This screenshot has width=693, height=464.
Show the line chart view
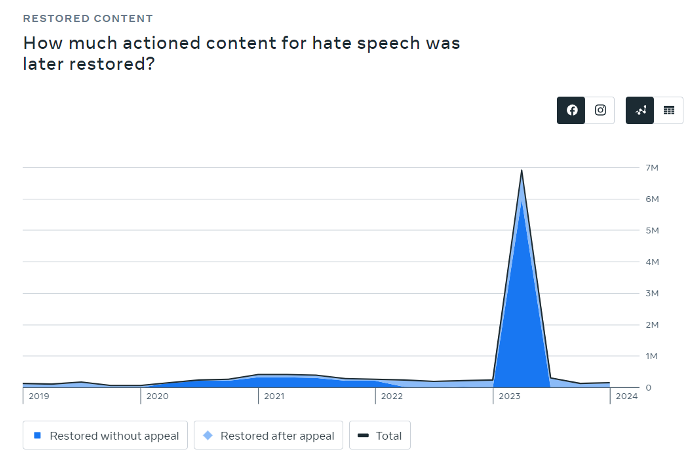(640, 110)
